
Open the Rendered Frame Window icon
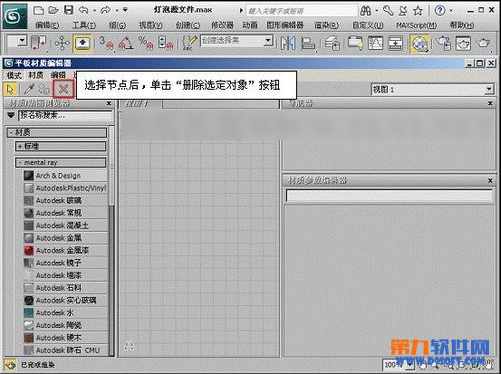[x=463, y=43]
